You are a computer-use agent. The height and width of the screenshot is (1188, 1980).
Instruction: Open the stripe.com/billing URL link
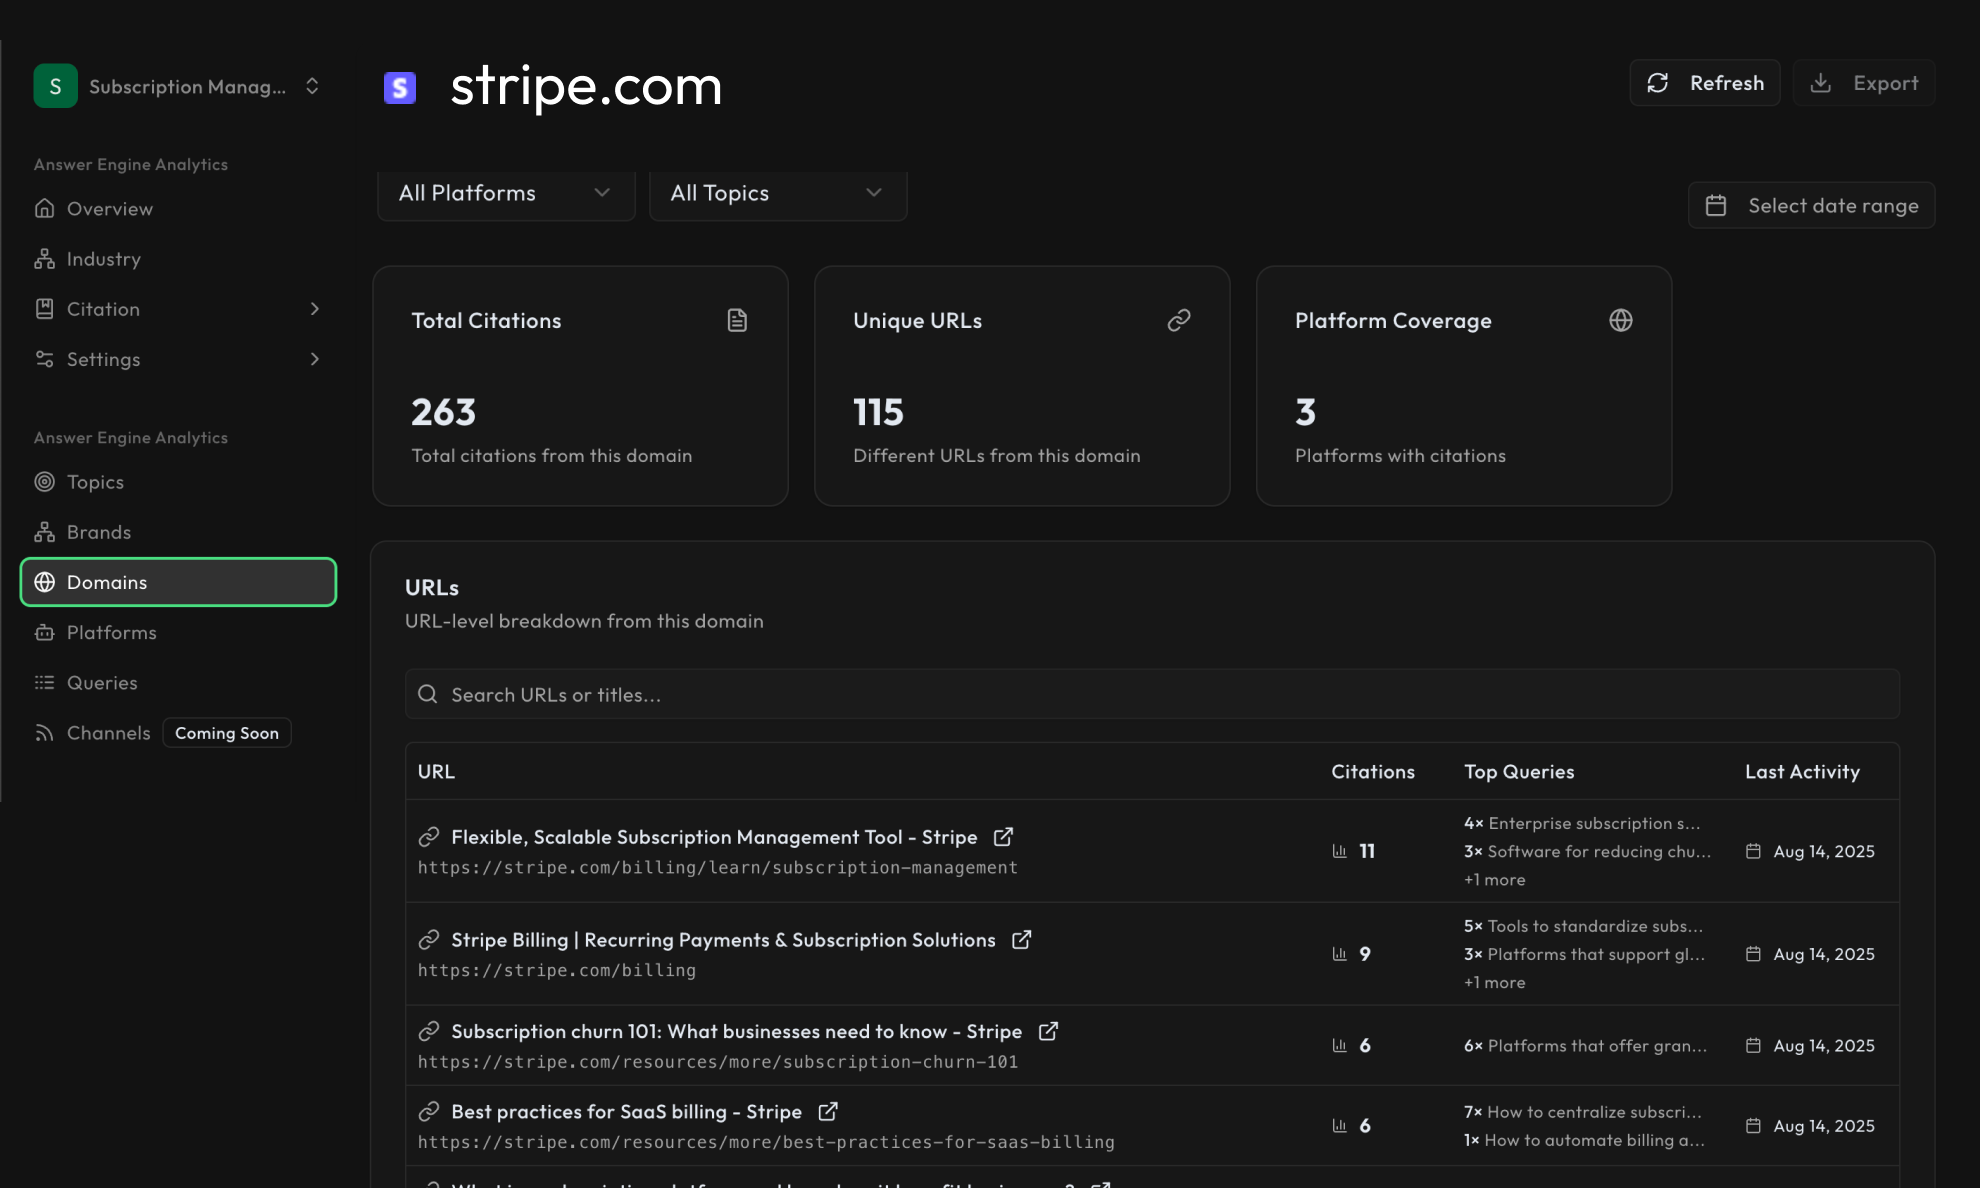(556, 970)
